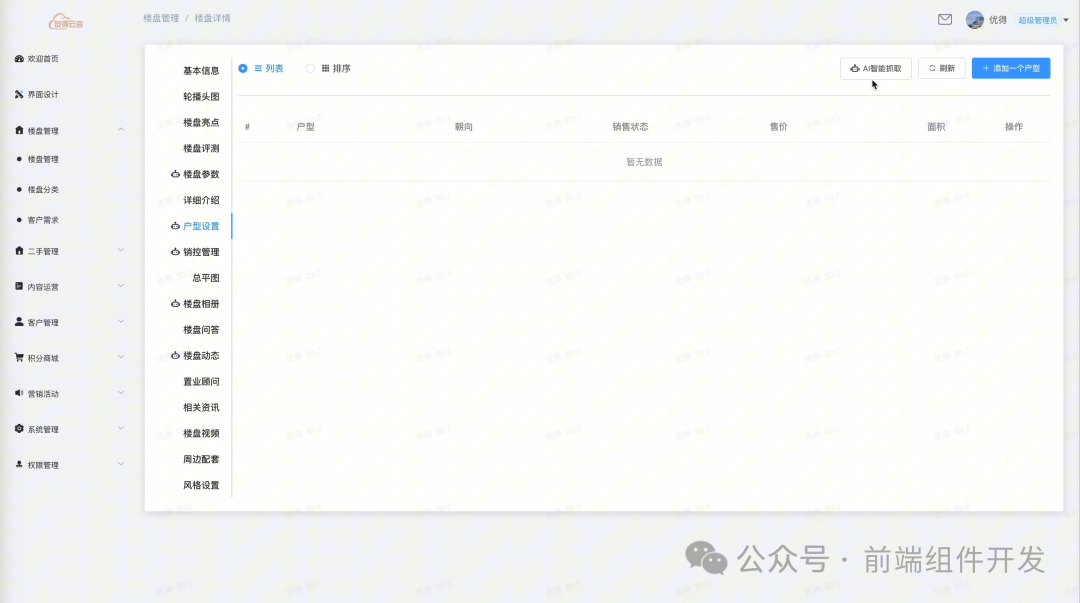Open the 楼盘问答 tab

tap(201, 329)
